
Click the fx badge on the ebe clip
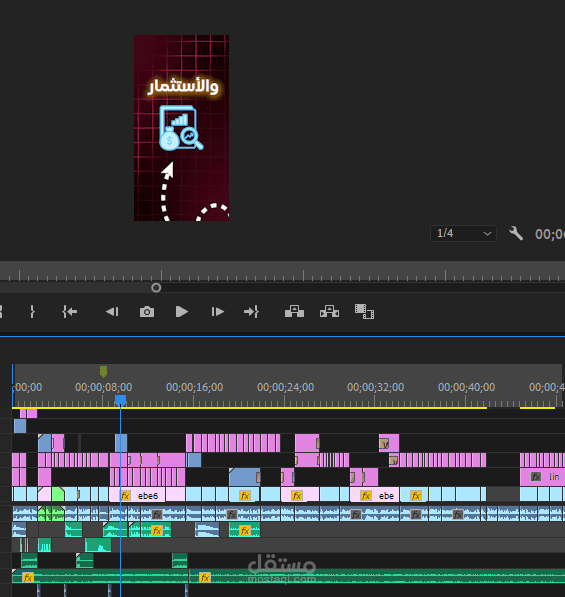366,495
